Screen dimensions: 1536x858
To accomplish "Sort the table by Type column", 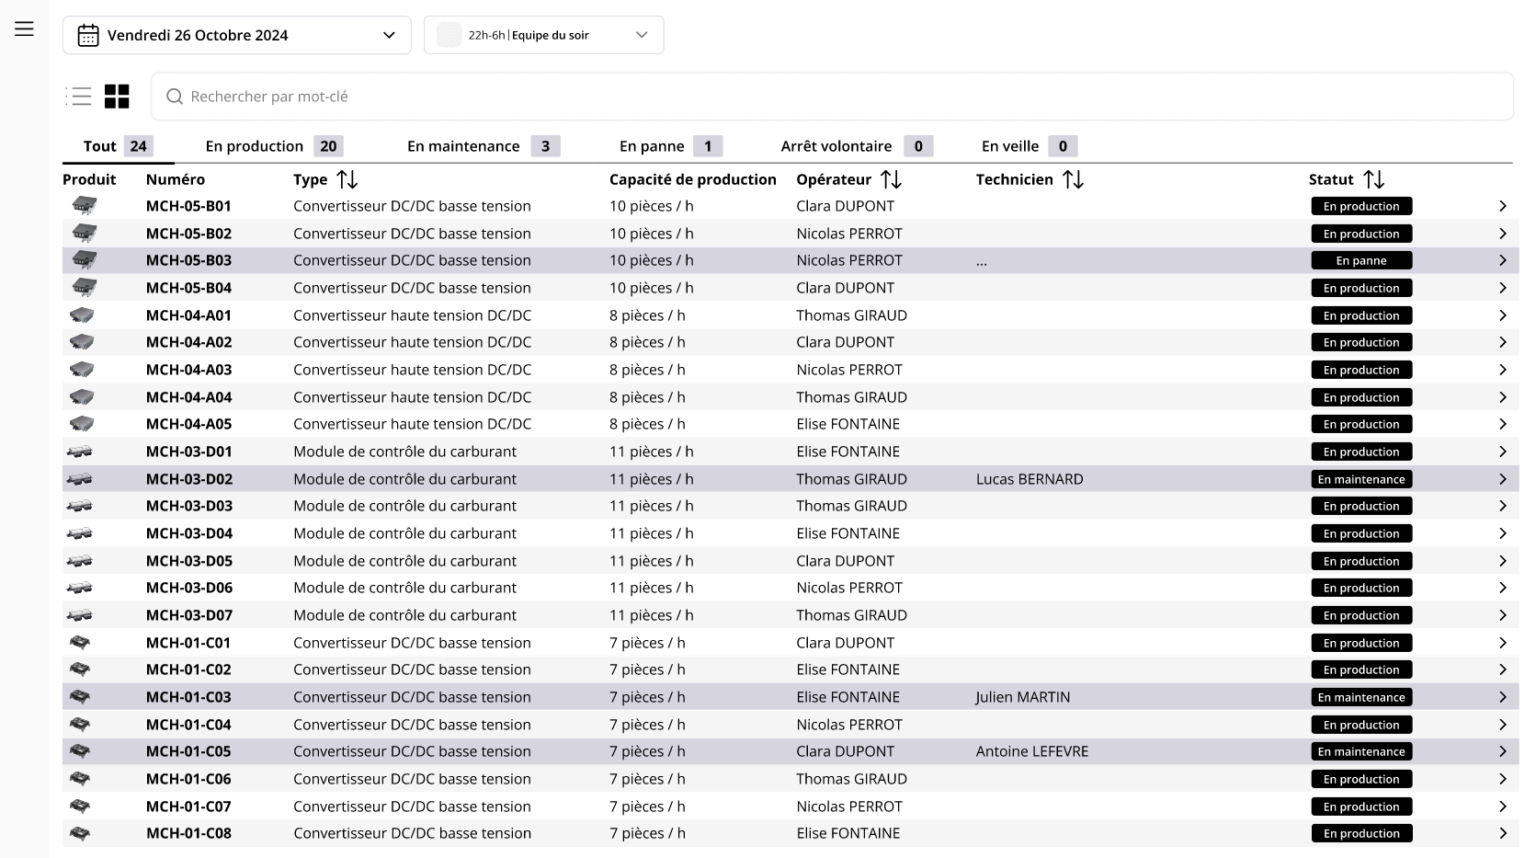I will 347,179.
